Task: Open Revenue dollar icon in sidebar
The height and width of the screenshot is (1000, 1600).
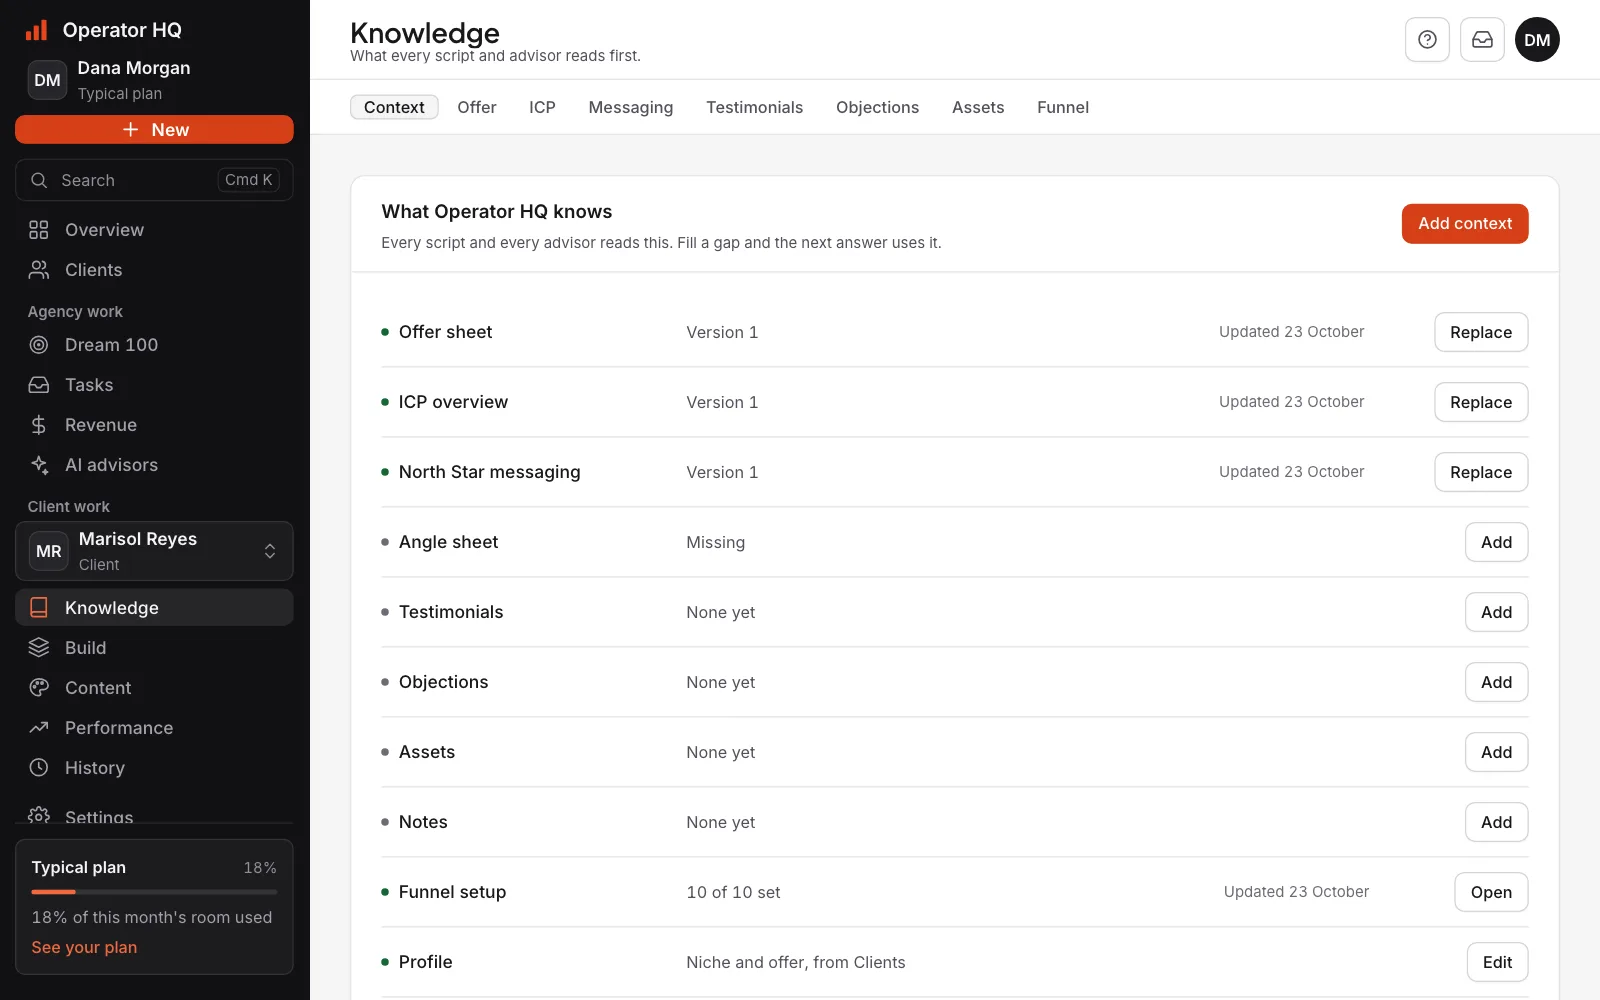Action: point(39,425)
